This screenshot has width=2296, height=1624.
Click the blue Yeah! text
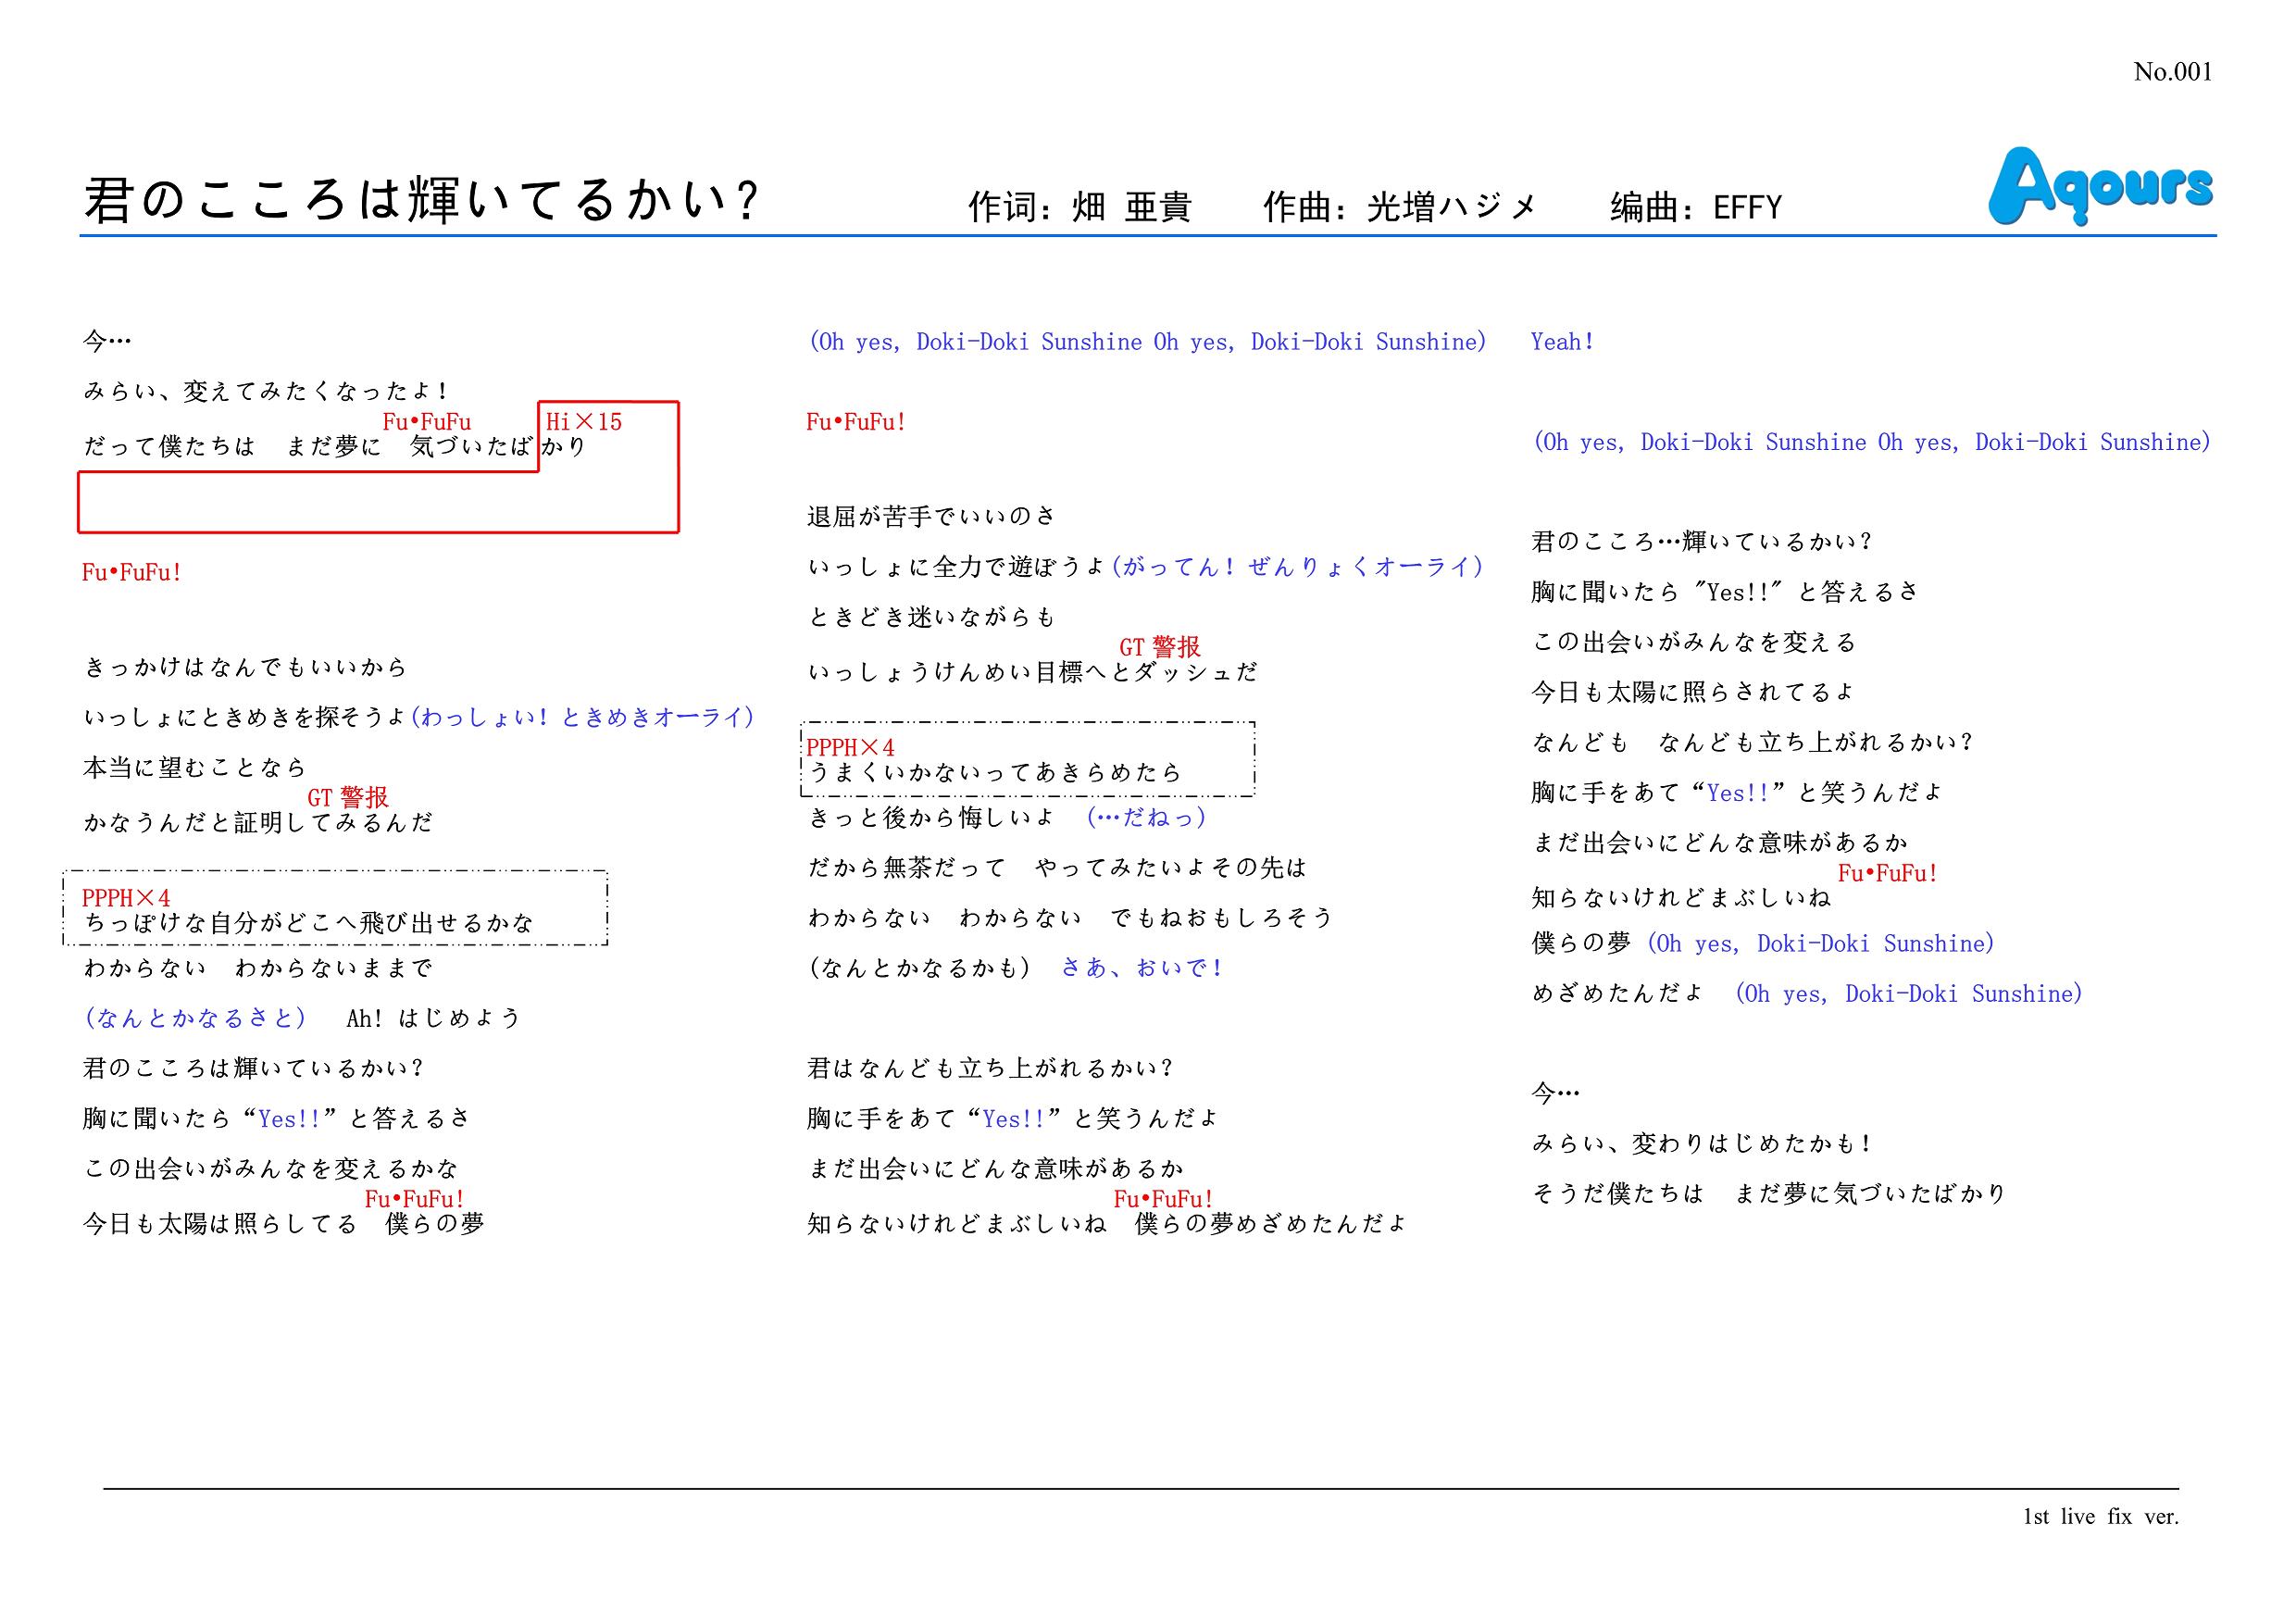(x=1562, y=342)
